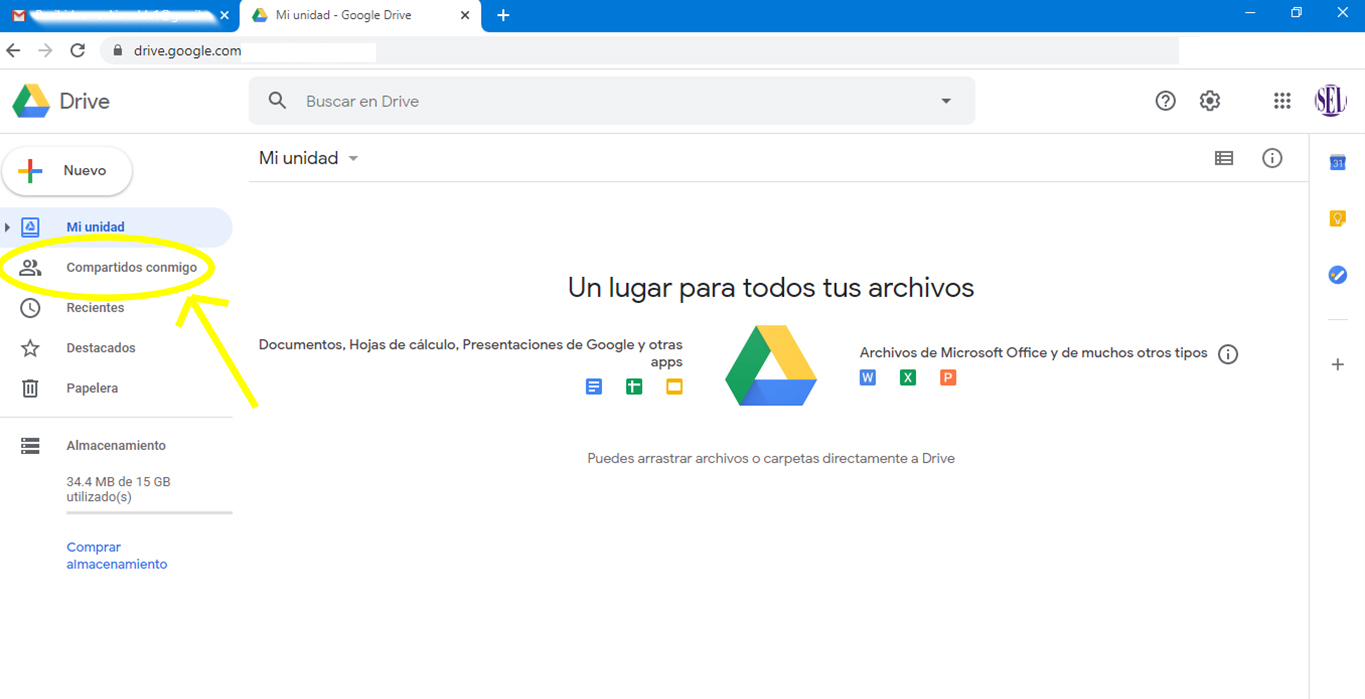The image size is (1365, 699).
Task: Click the Nuevo button
Action: tap(67, 170)
